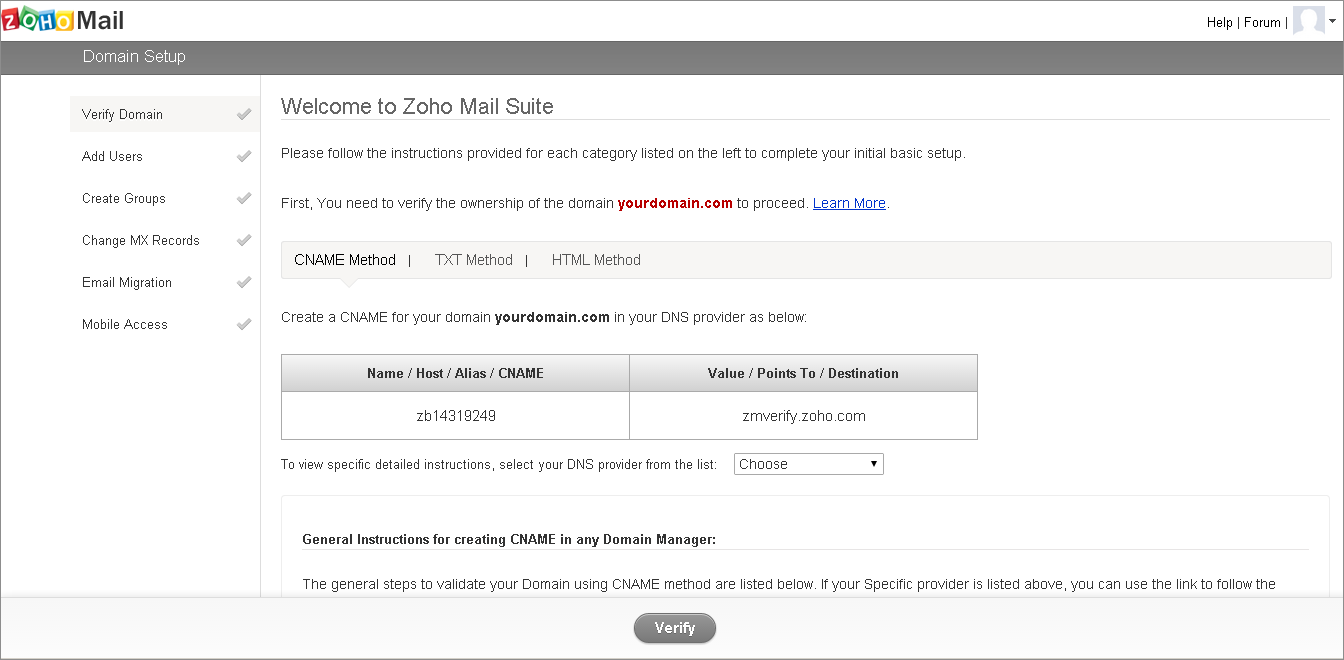Screen dimensions: 1344x660
Task: Click the checkmark beside Create Groups
Action: point(243,198)
